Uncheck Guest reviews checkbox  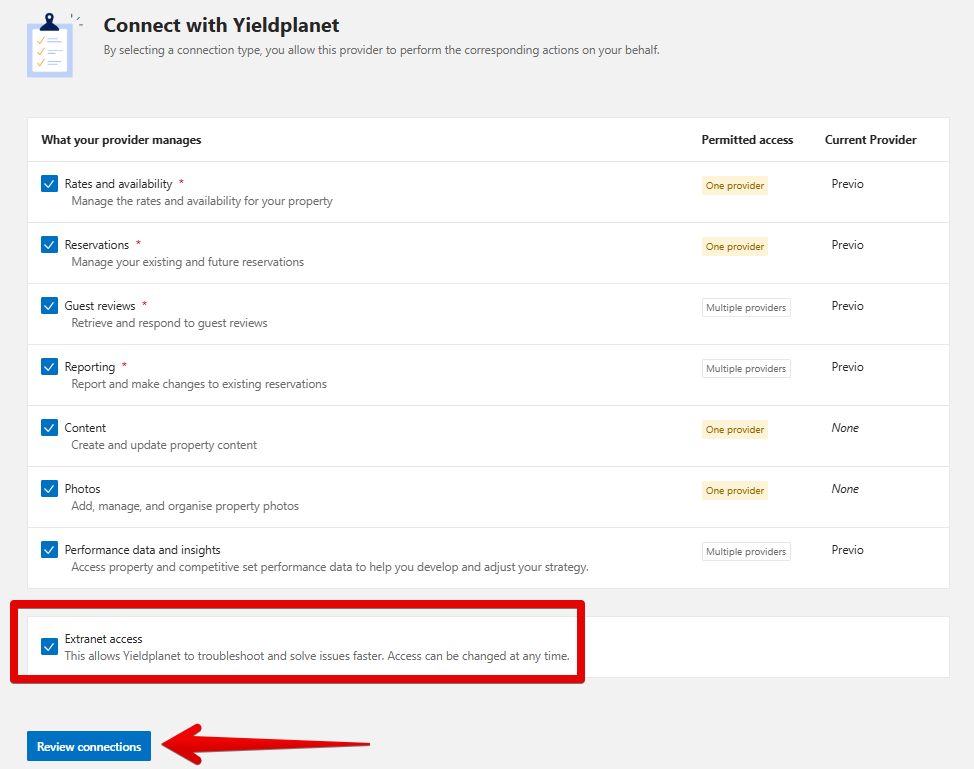(50, 306)
